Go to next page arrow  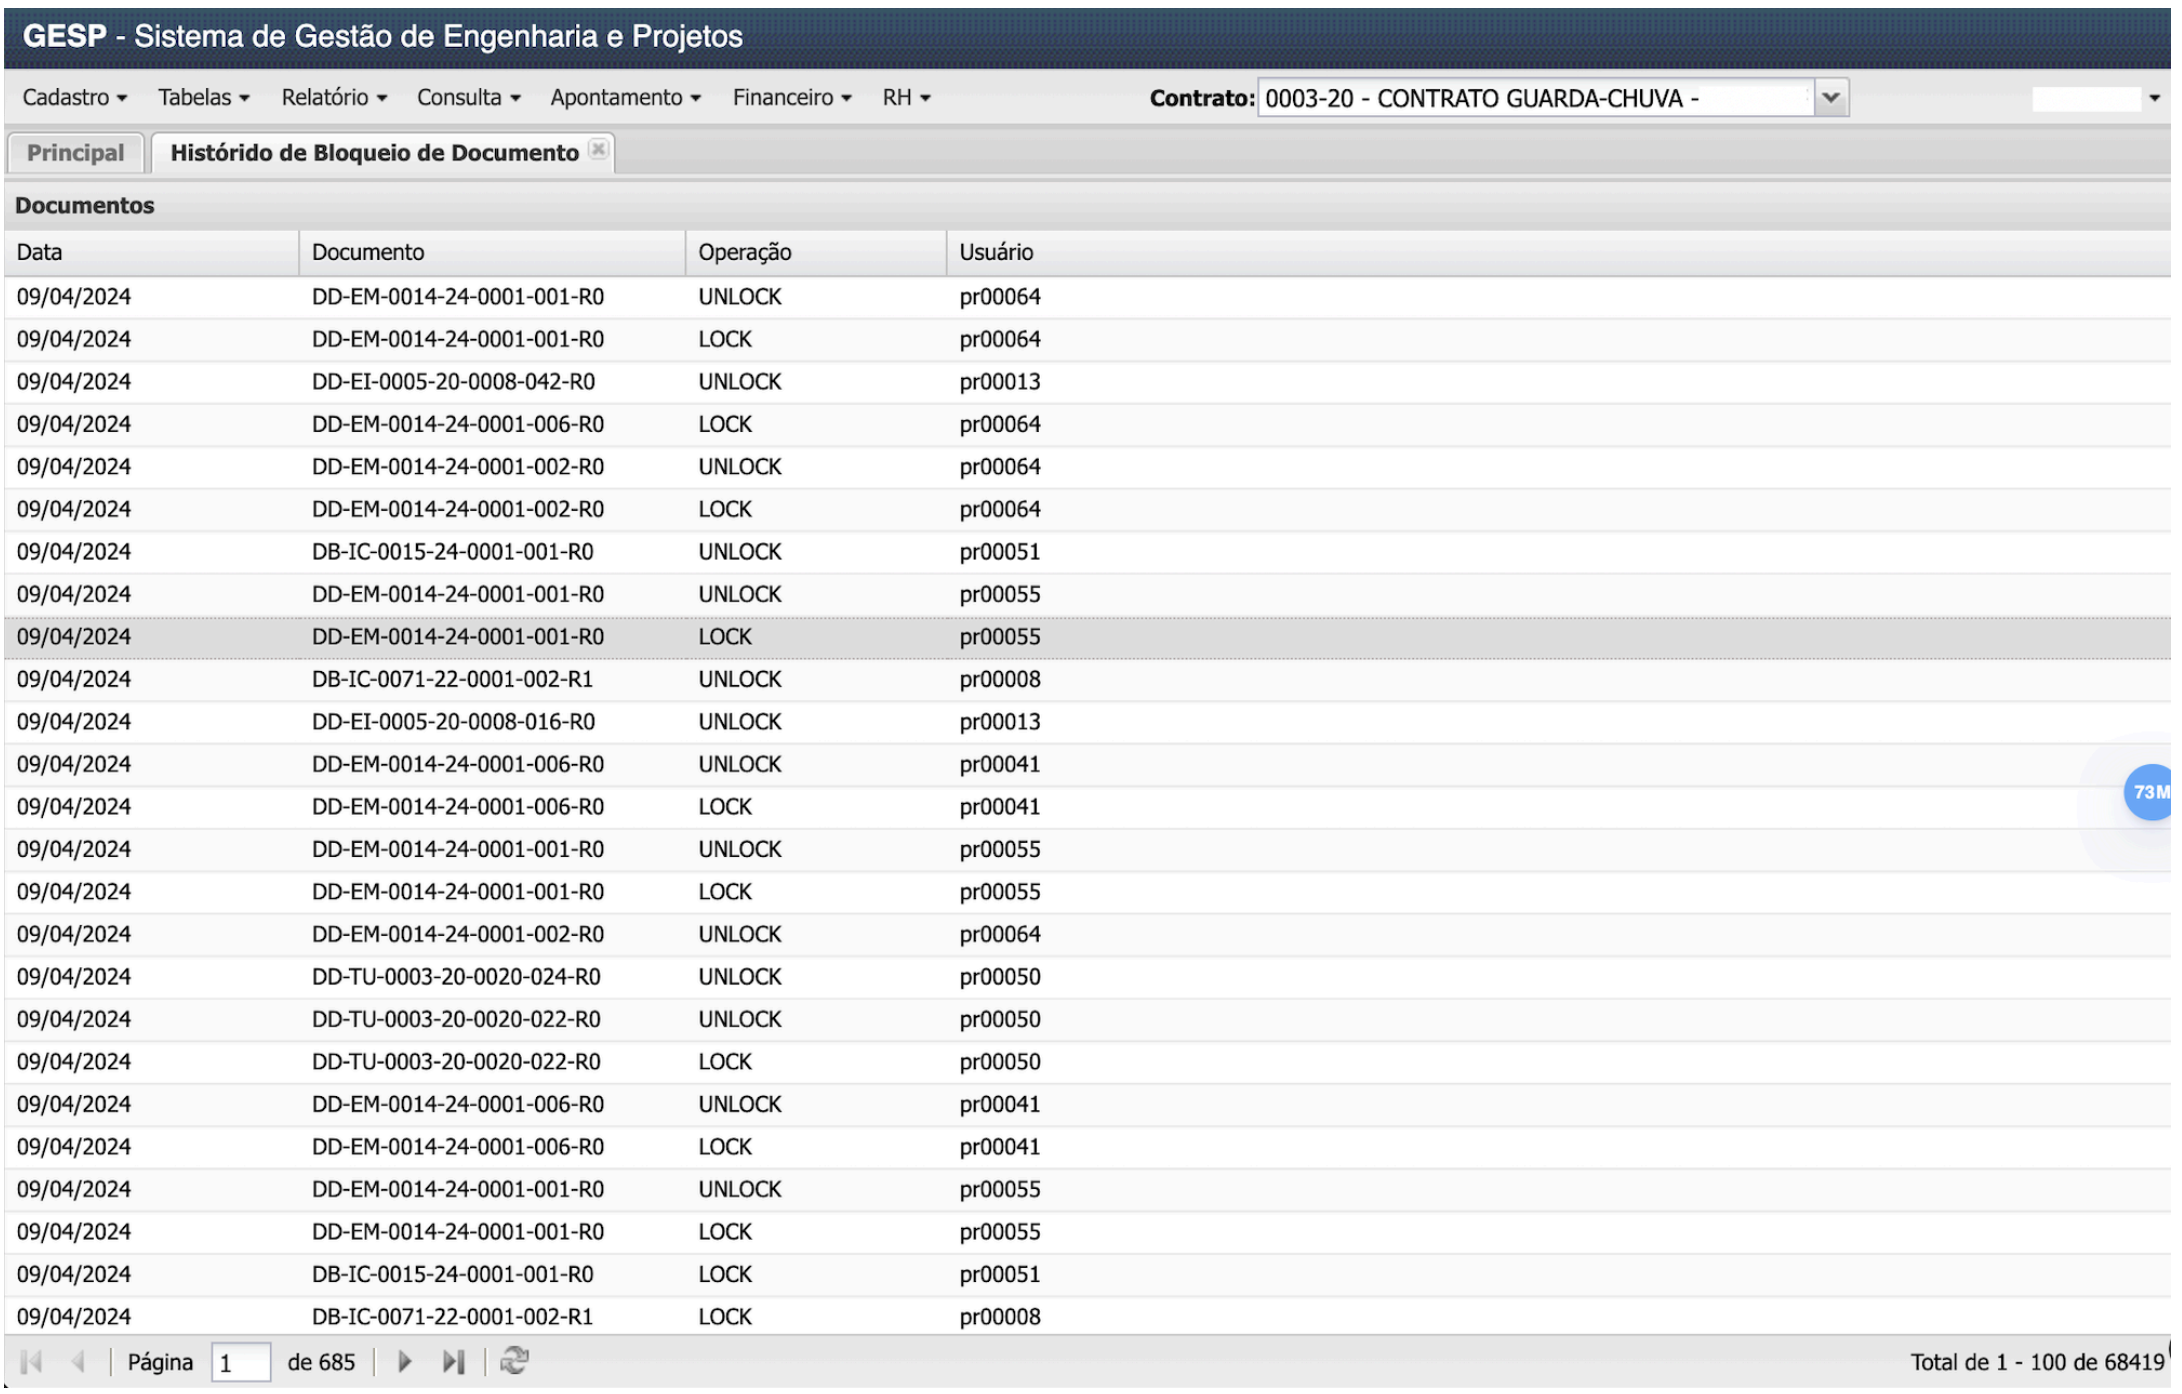405,1362
